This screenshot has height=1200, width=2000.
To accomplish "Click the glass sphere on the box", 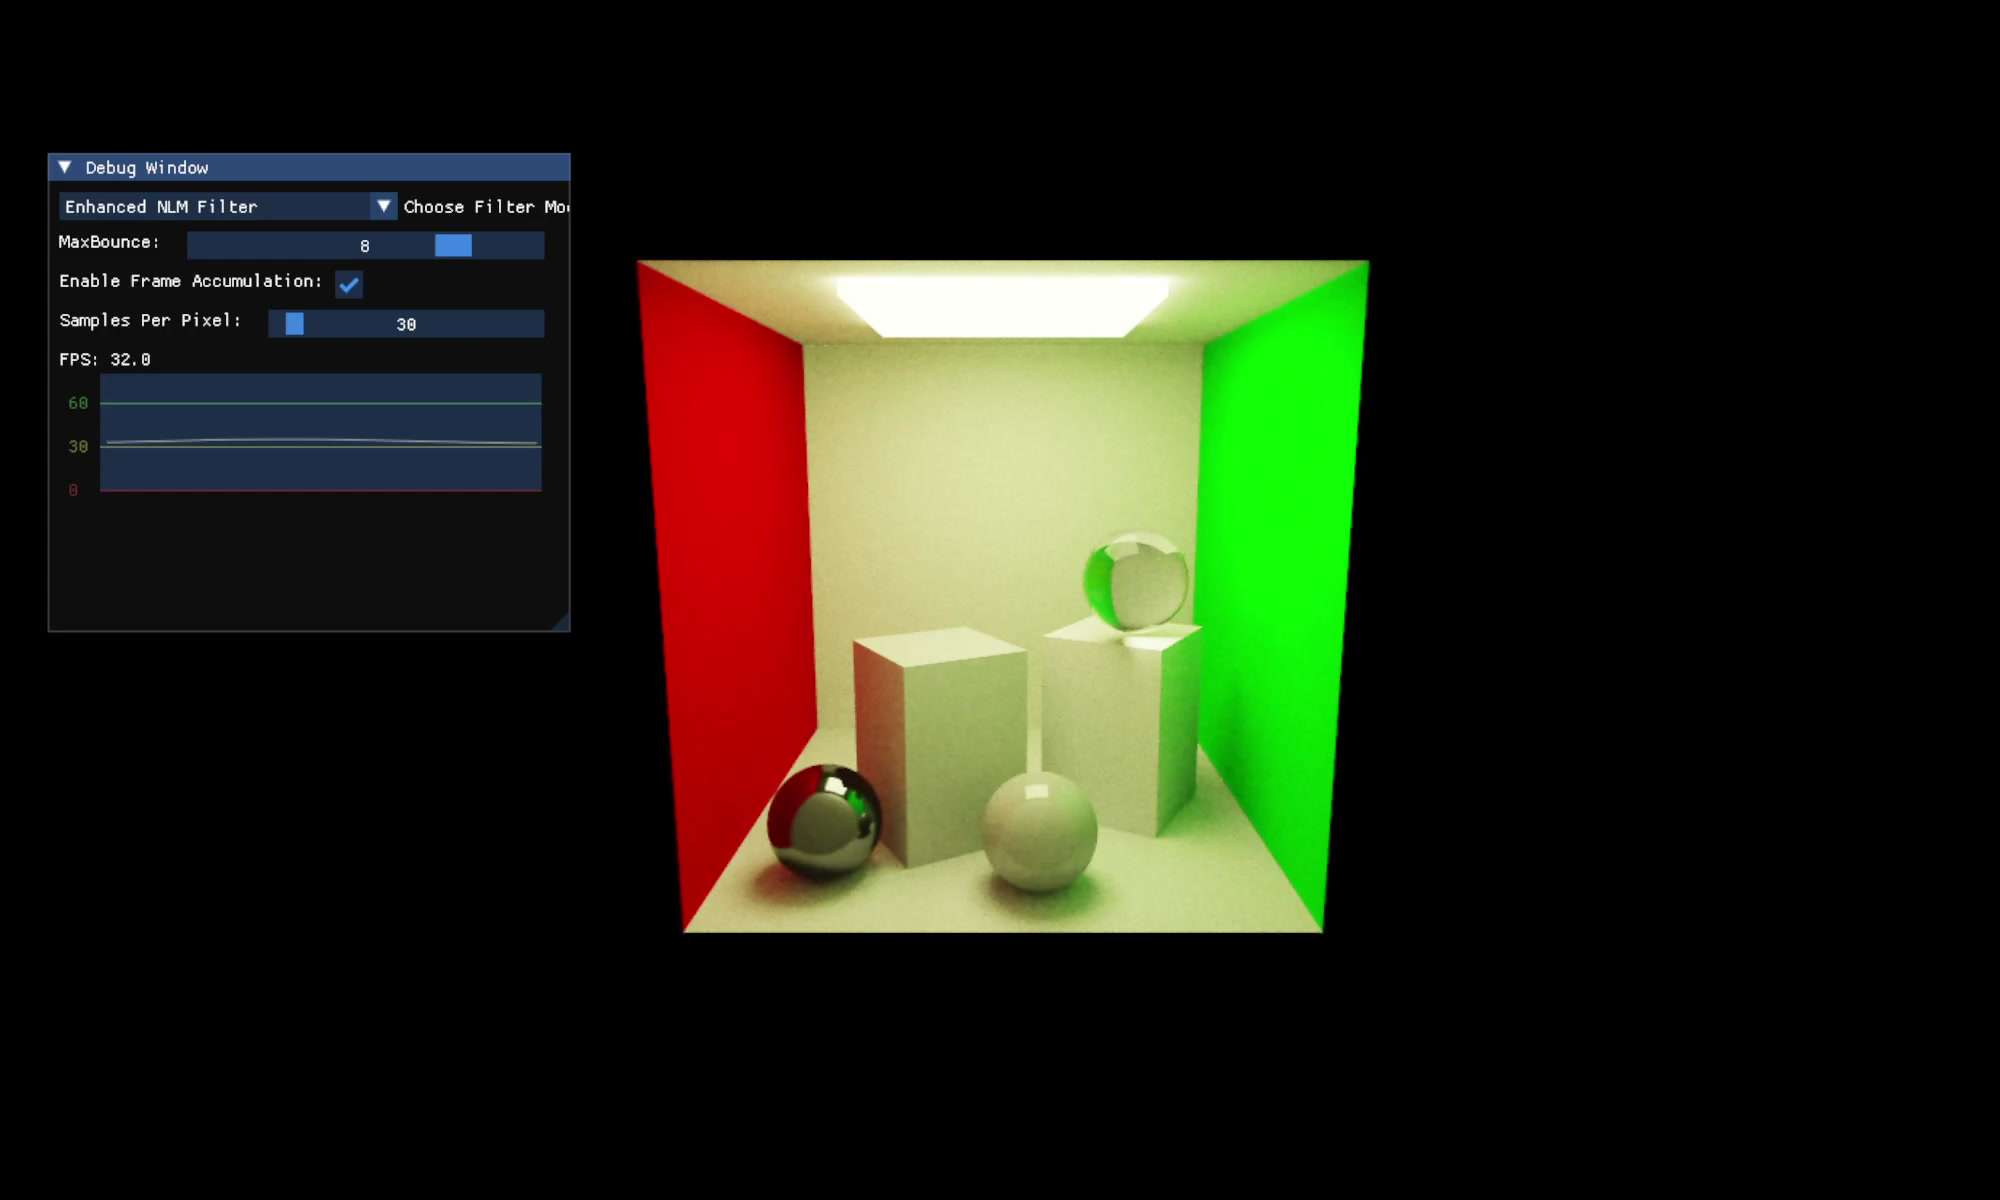I will coord(1136,580).
